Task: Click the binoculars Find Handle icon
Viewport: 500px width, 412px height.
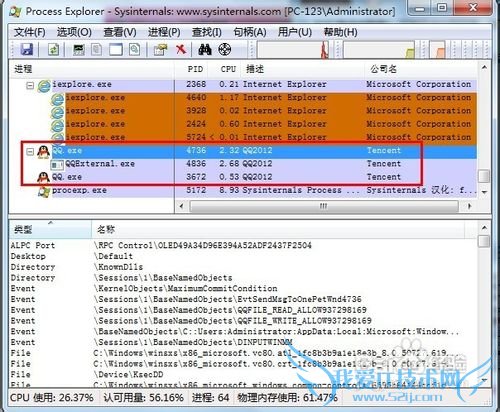Action: point(205,49)
